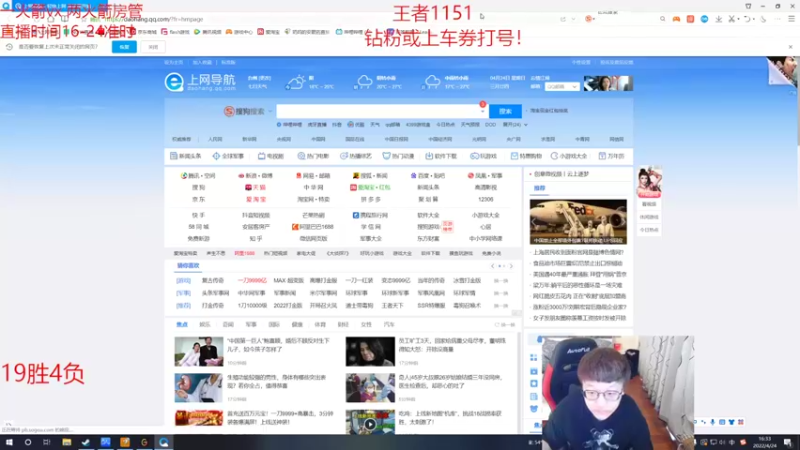800x450 pixels.
Task: Open Task View in the taskbar
Action: tap(47, 442)
